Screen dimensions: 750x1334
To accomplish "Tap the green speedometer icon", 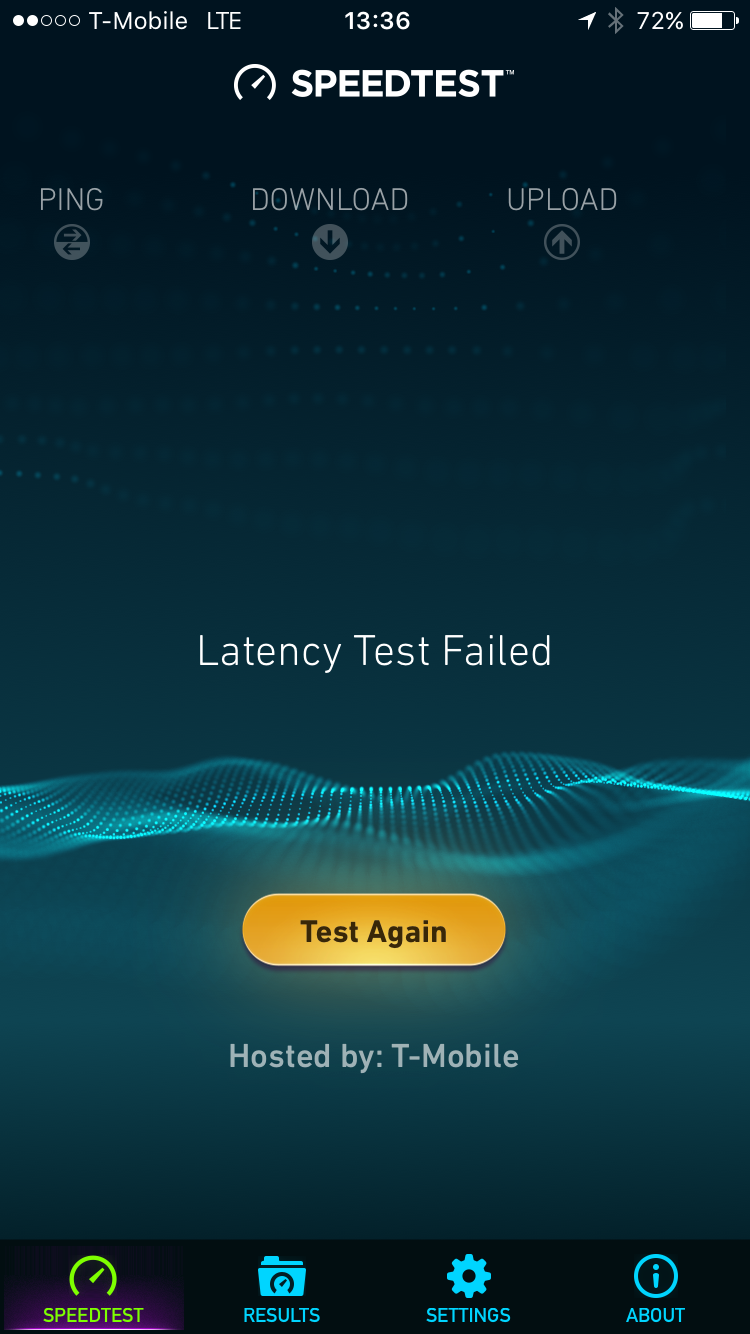I will click(x=93, y=1276).
